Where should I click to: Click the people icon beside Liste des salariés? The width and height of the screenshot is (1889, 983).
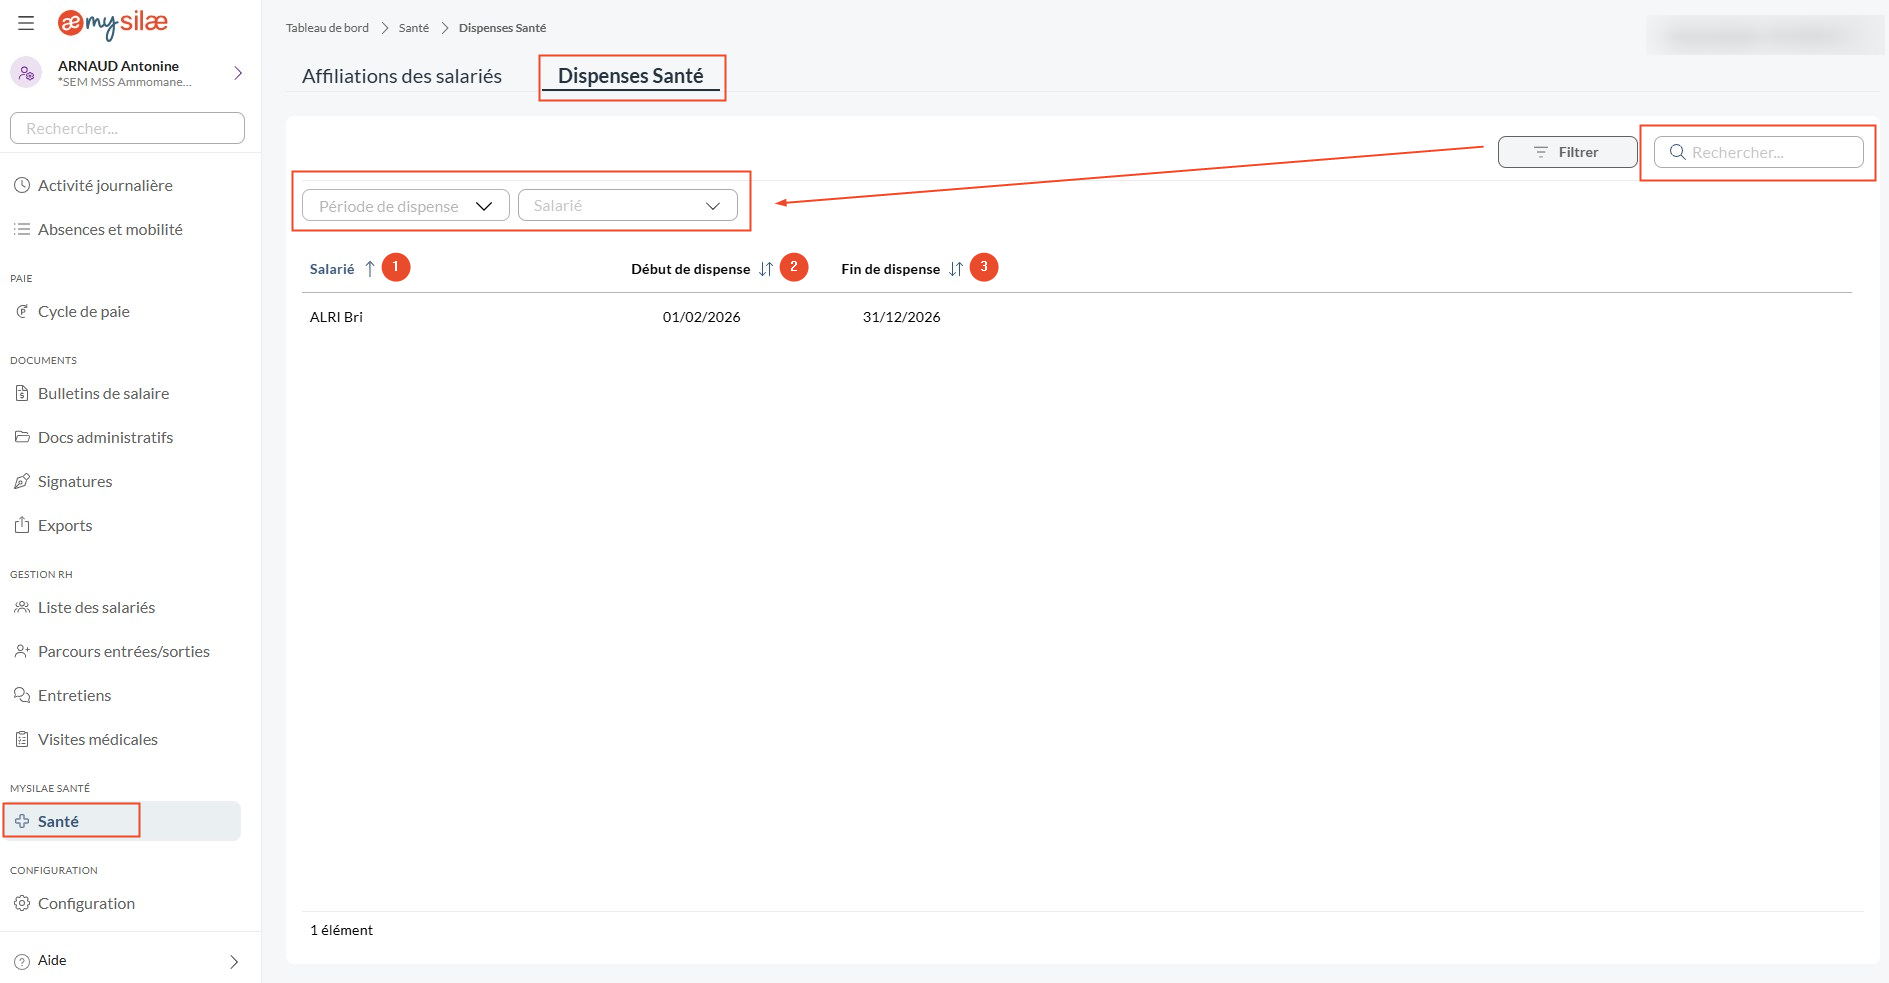pos(22,607)
